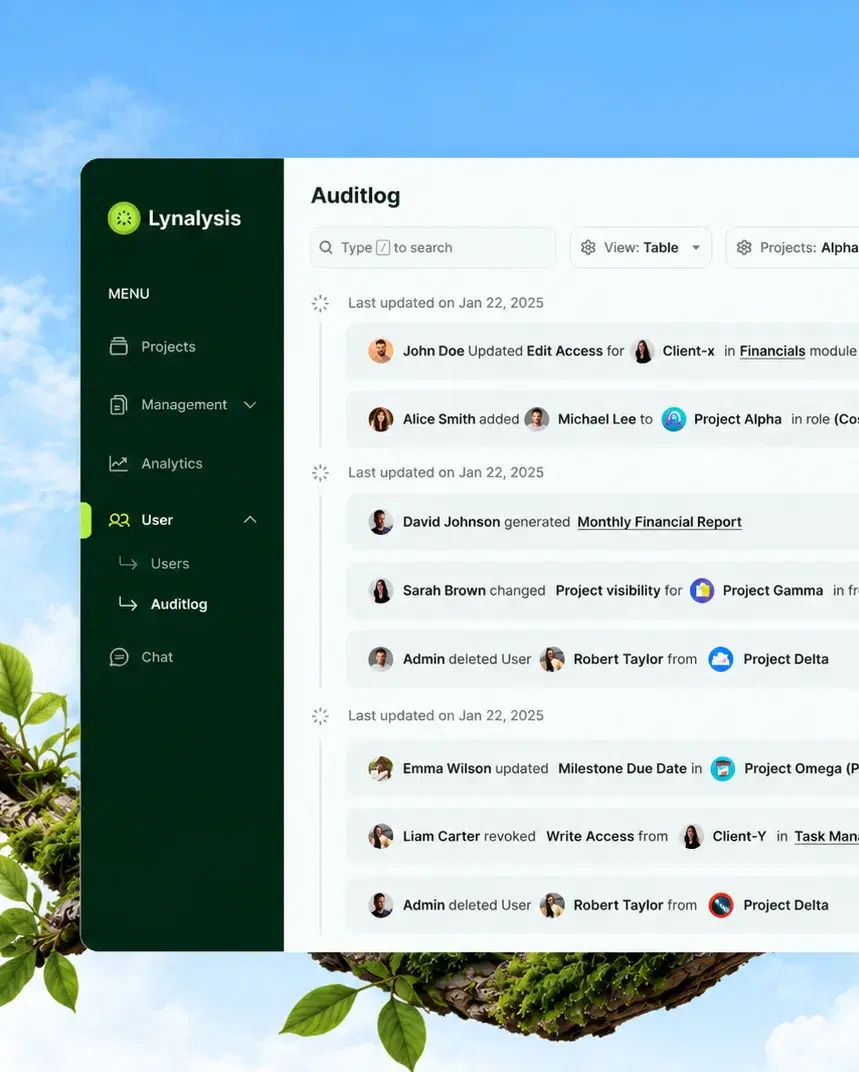859x1072 pixels.
Task: Click the Projects box icon in sidebar
Action: (x=119, y=347)
